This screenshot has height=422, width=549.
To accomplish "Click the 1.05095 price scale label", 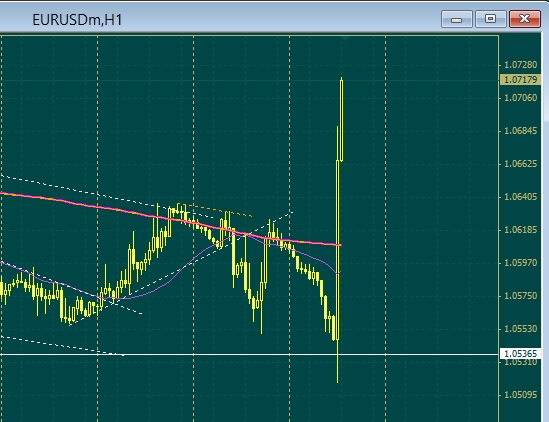I will point(520,395).
